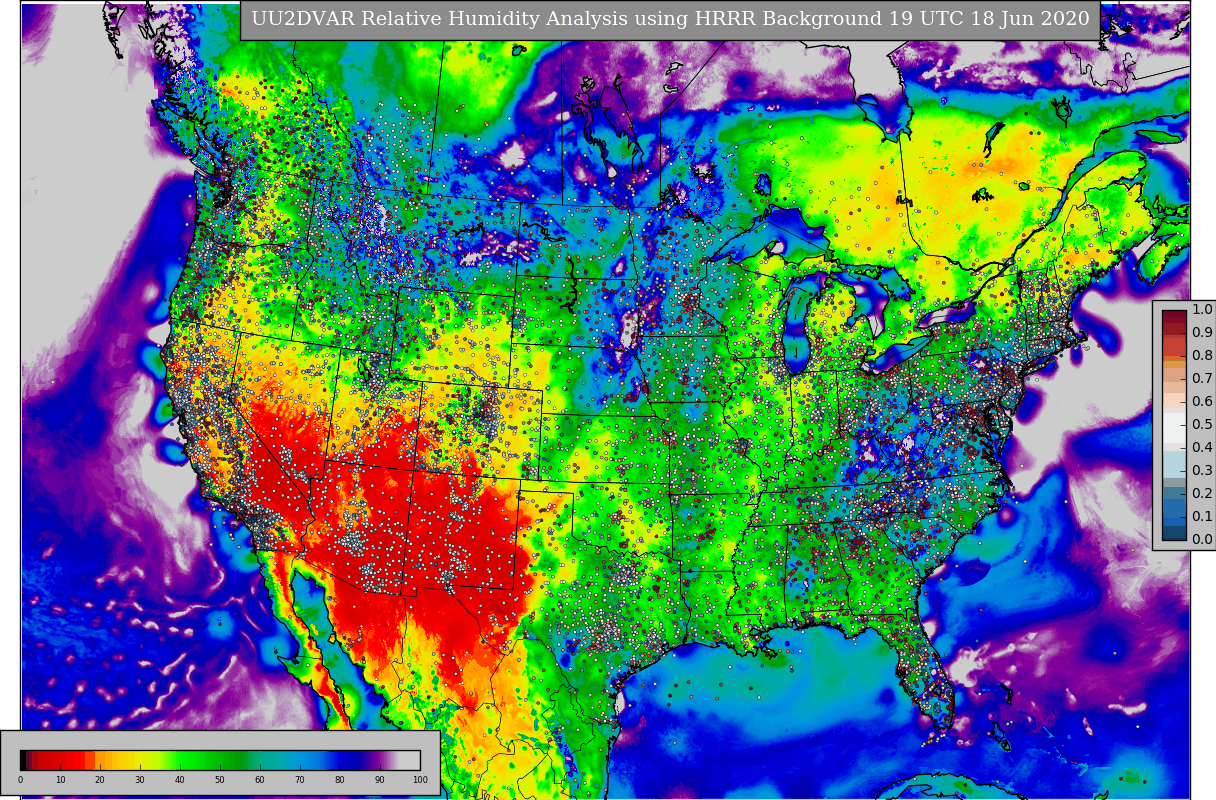Viewport: 1216px width, 800px height.
Task: Click the 70 tick label on humidity colorbar
Action: (300, 780)
